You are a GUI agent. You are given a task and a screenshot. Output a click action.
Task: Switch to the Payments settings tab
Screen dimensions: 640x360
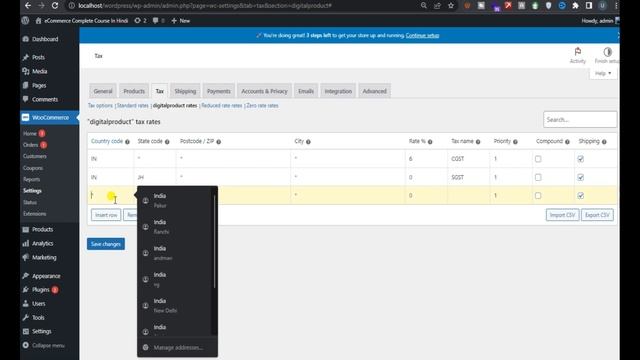[x=219, y=91]
